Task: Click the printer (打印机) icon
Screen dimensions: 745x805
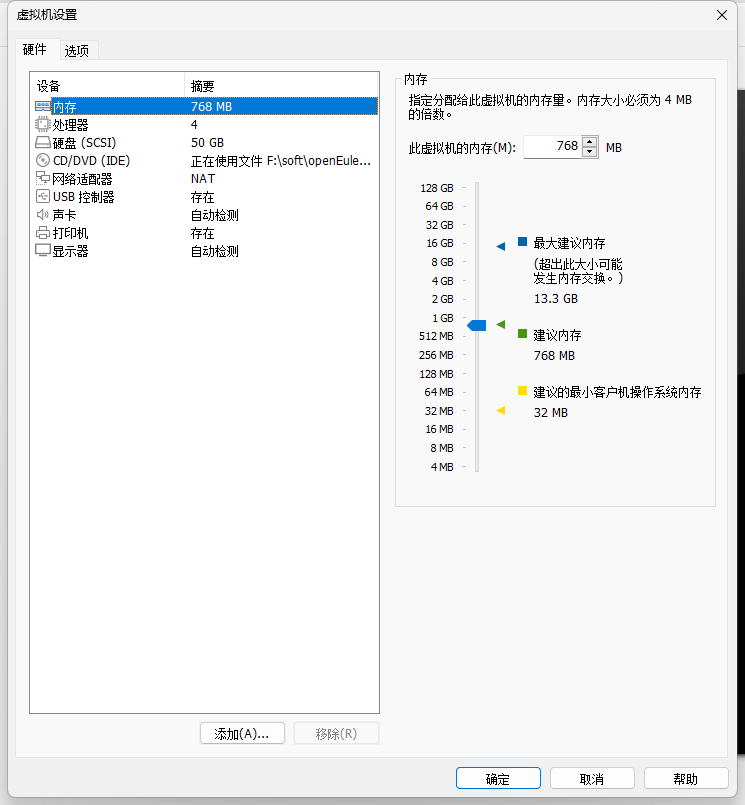Action: [x=43, y=233]
